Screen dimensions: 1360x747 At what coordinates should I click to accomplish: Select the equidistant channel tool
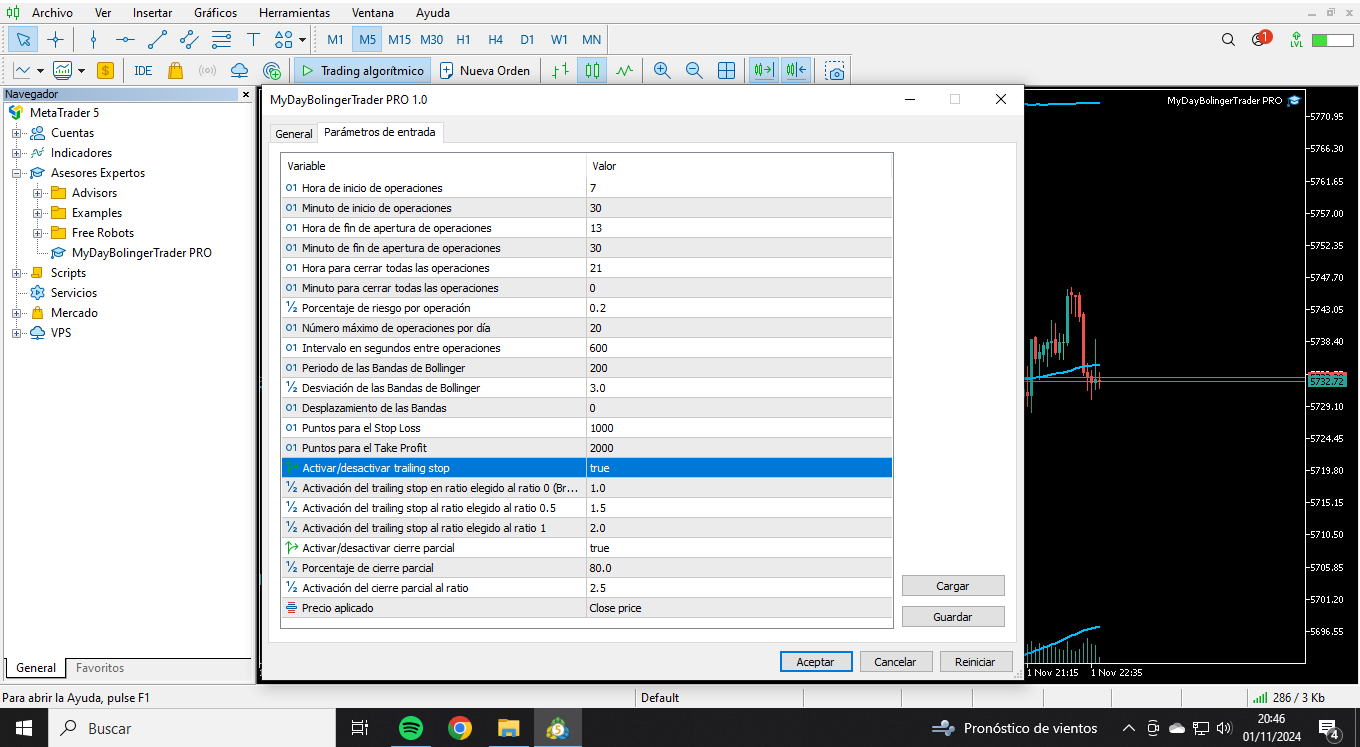click(189, 40)
